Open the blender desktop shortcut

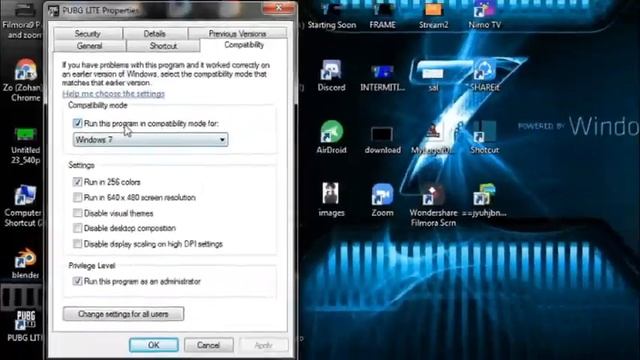pyautogui.click(x=25, y=264)
